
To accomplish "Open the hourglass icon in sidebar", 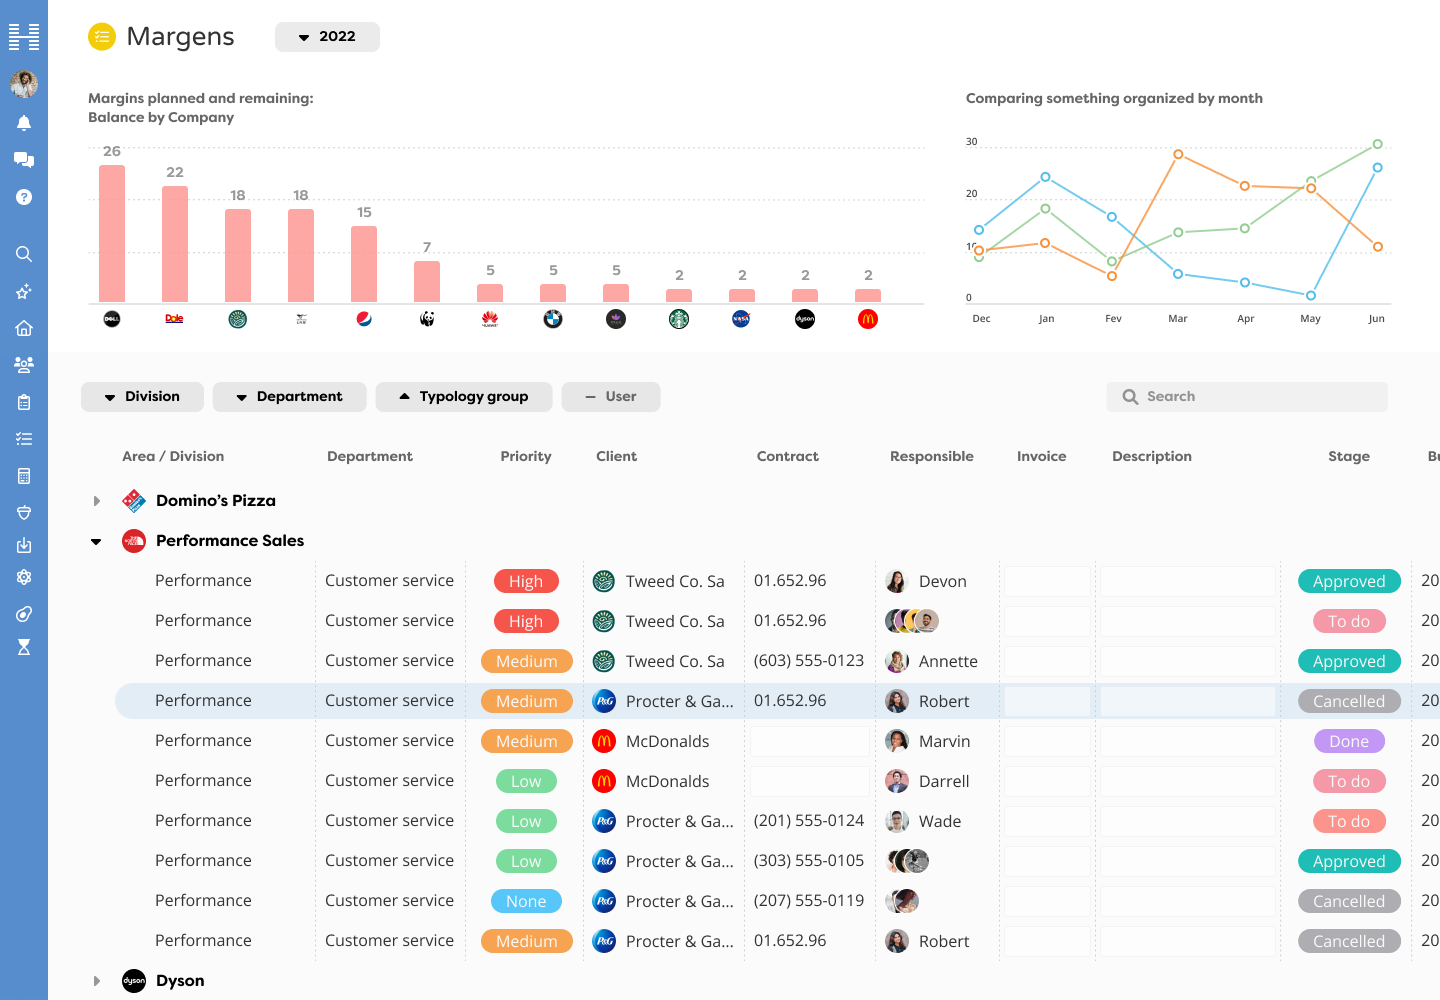I will tap(24, 647).
